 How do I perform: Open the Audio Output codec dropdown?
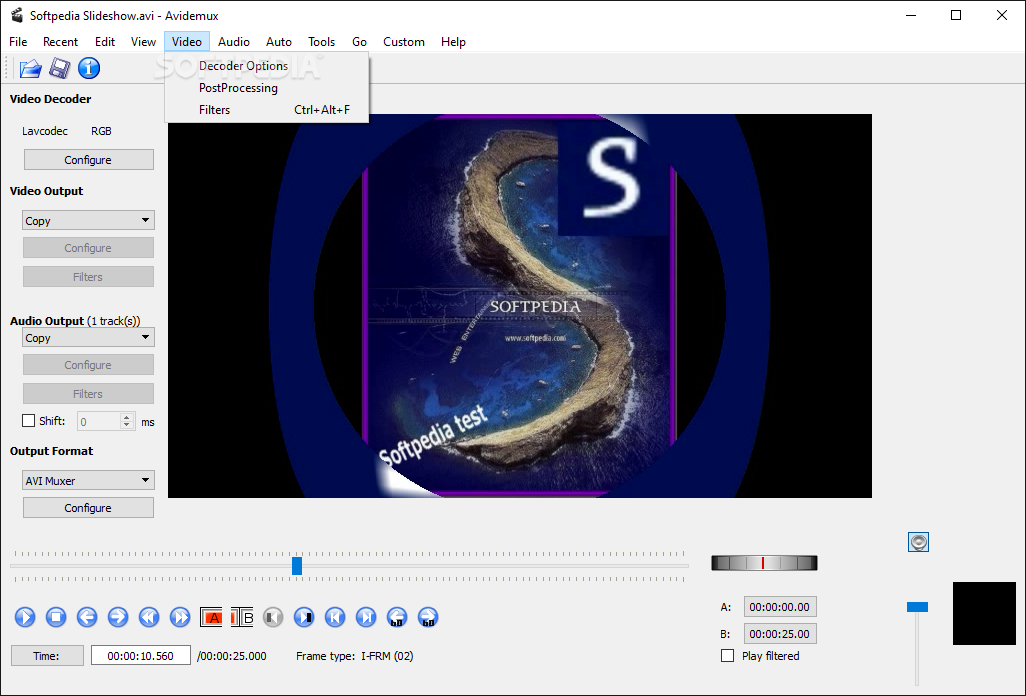[88, 338]
